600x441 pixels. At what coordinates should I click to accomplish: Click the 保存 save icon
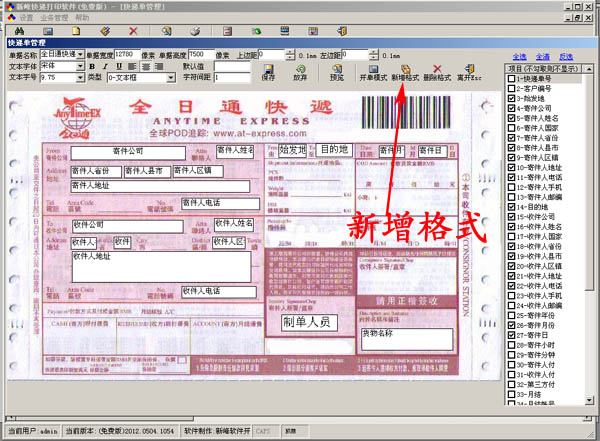click(268, 72)
